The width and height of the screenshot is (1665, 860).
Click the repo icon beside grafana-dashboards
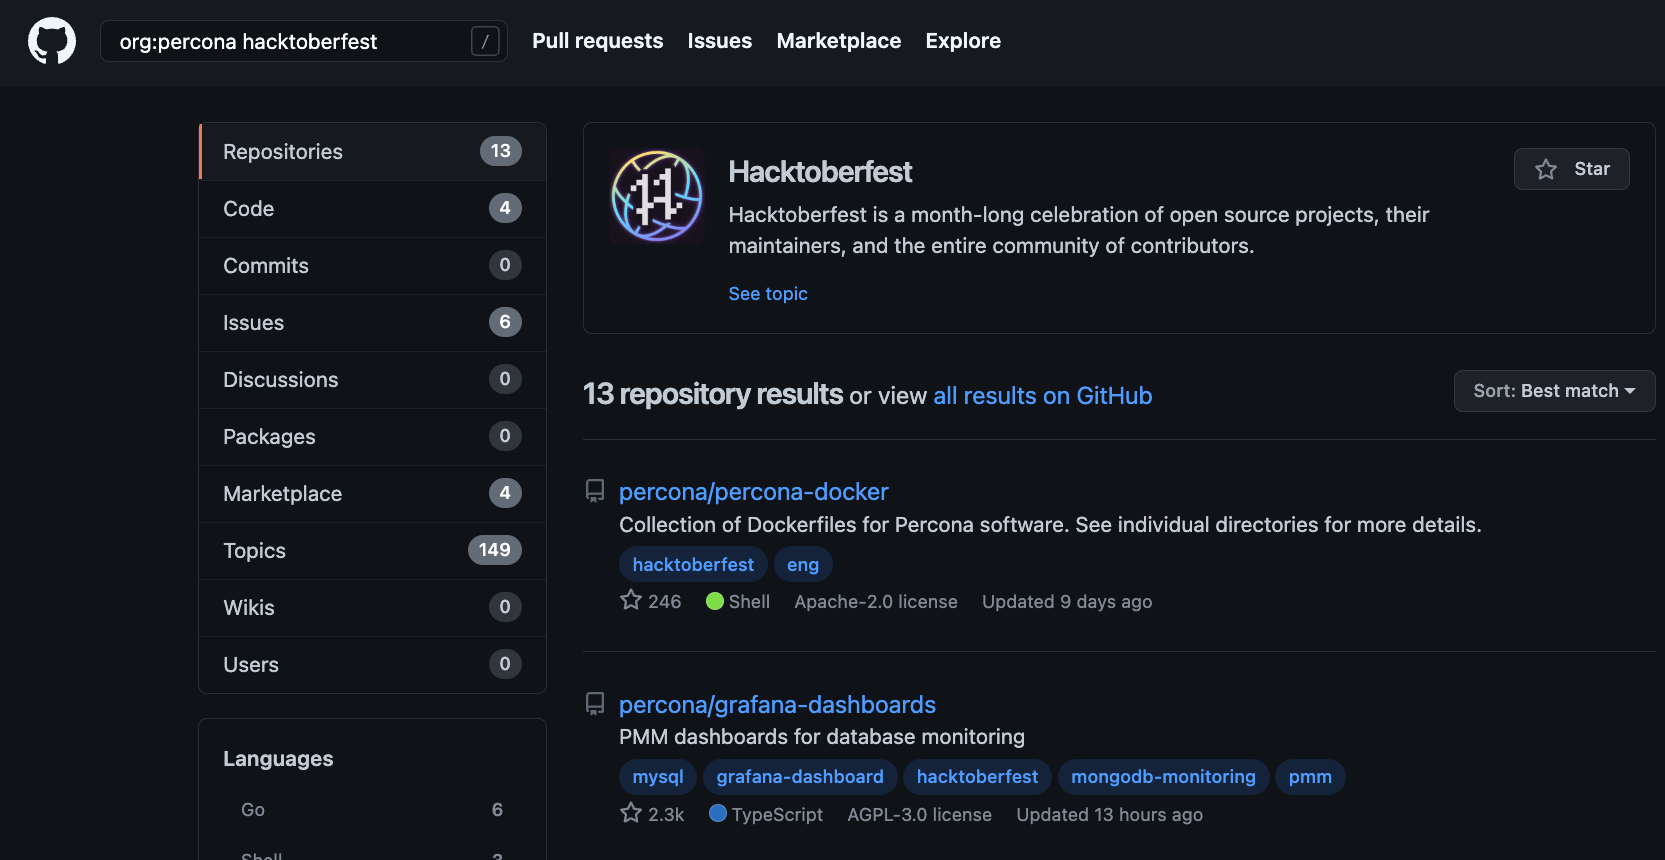coord(595,704)
